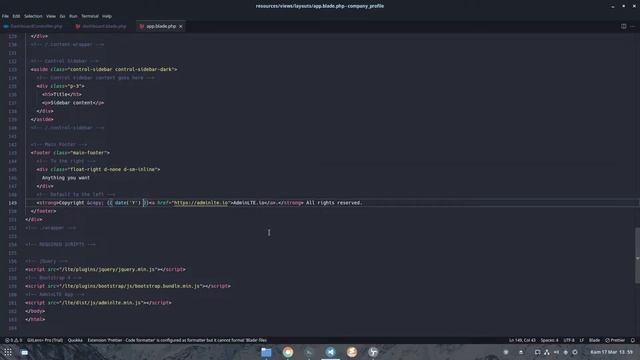Image resolution: width=640 pixels, height=360 pixels.
Task: Click the jquery.min.js script line
Action: pyautogui.click(x=105, y=269)
